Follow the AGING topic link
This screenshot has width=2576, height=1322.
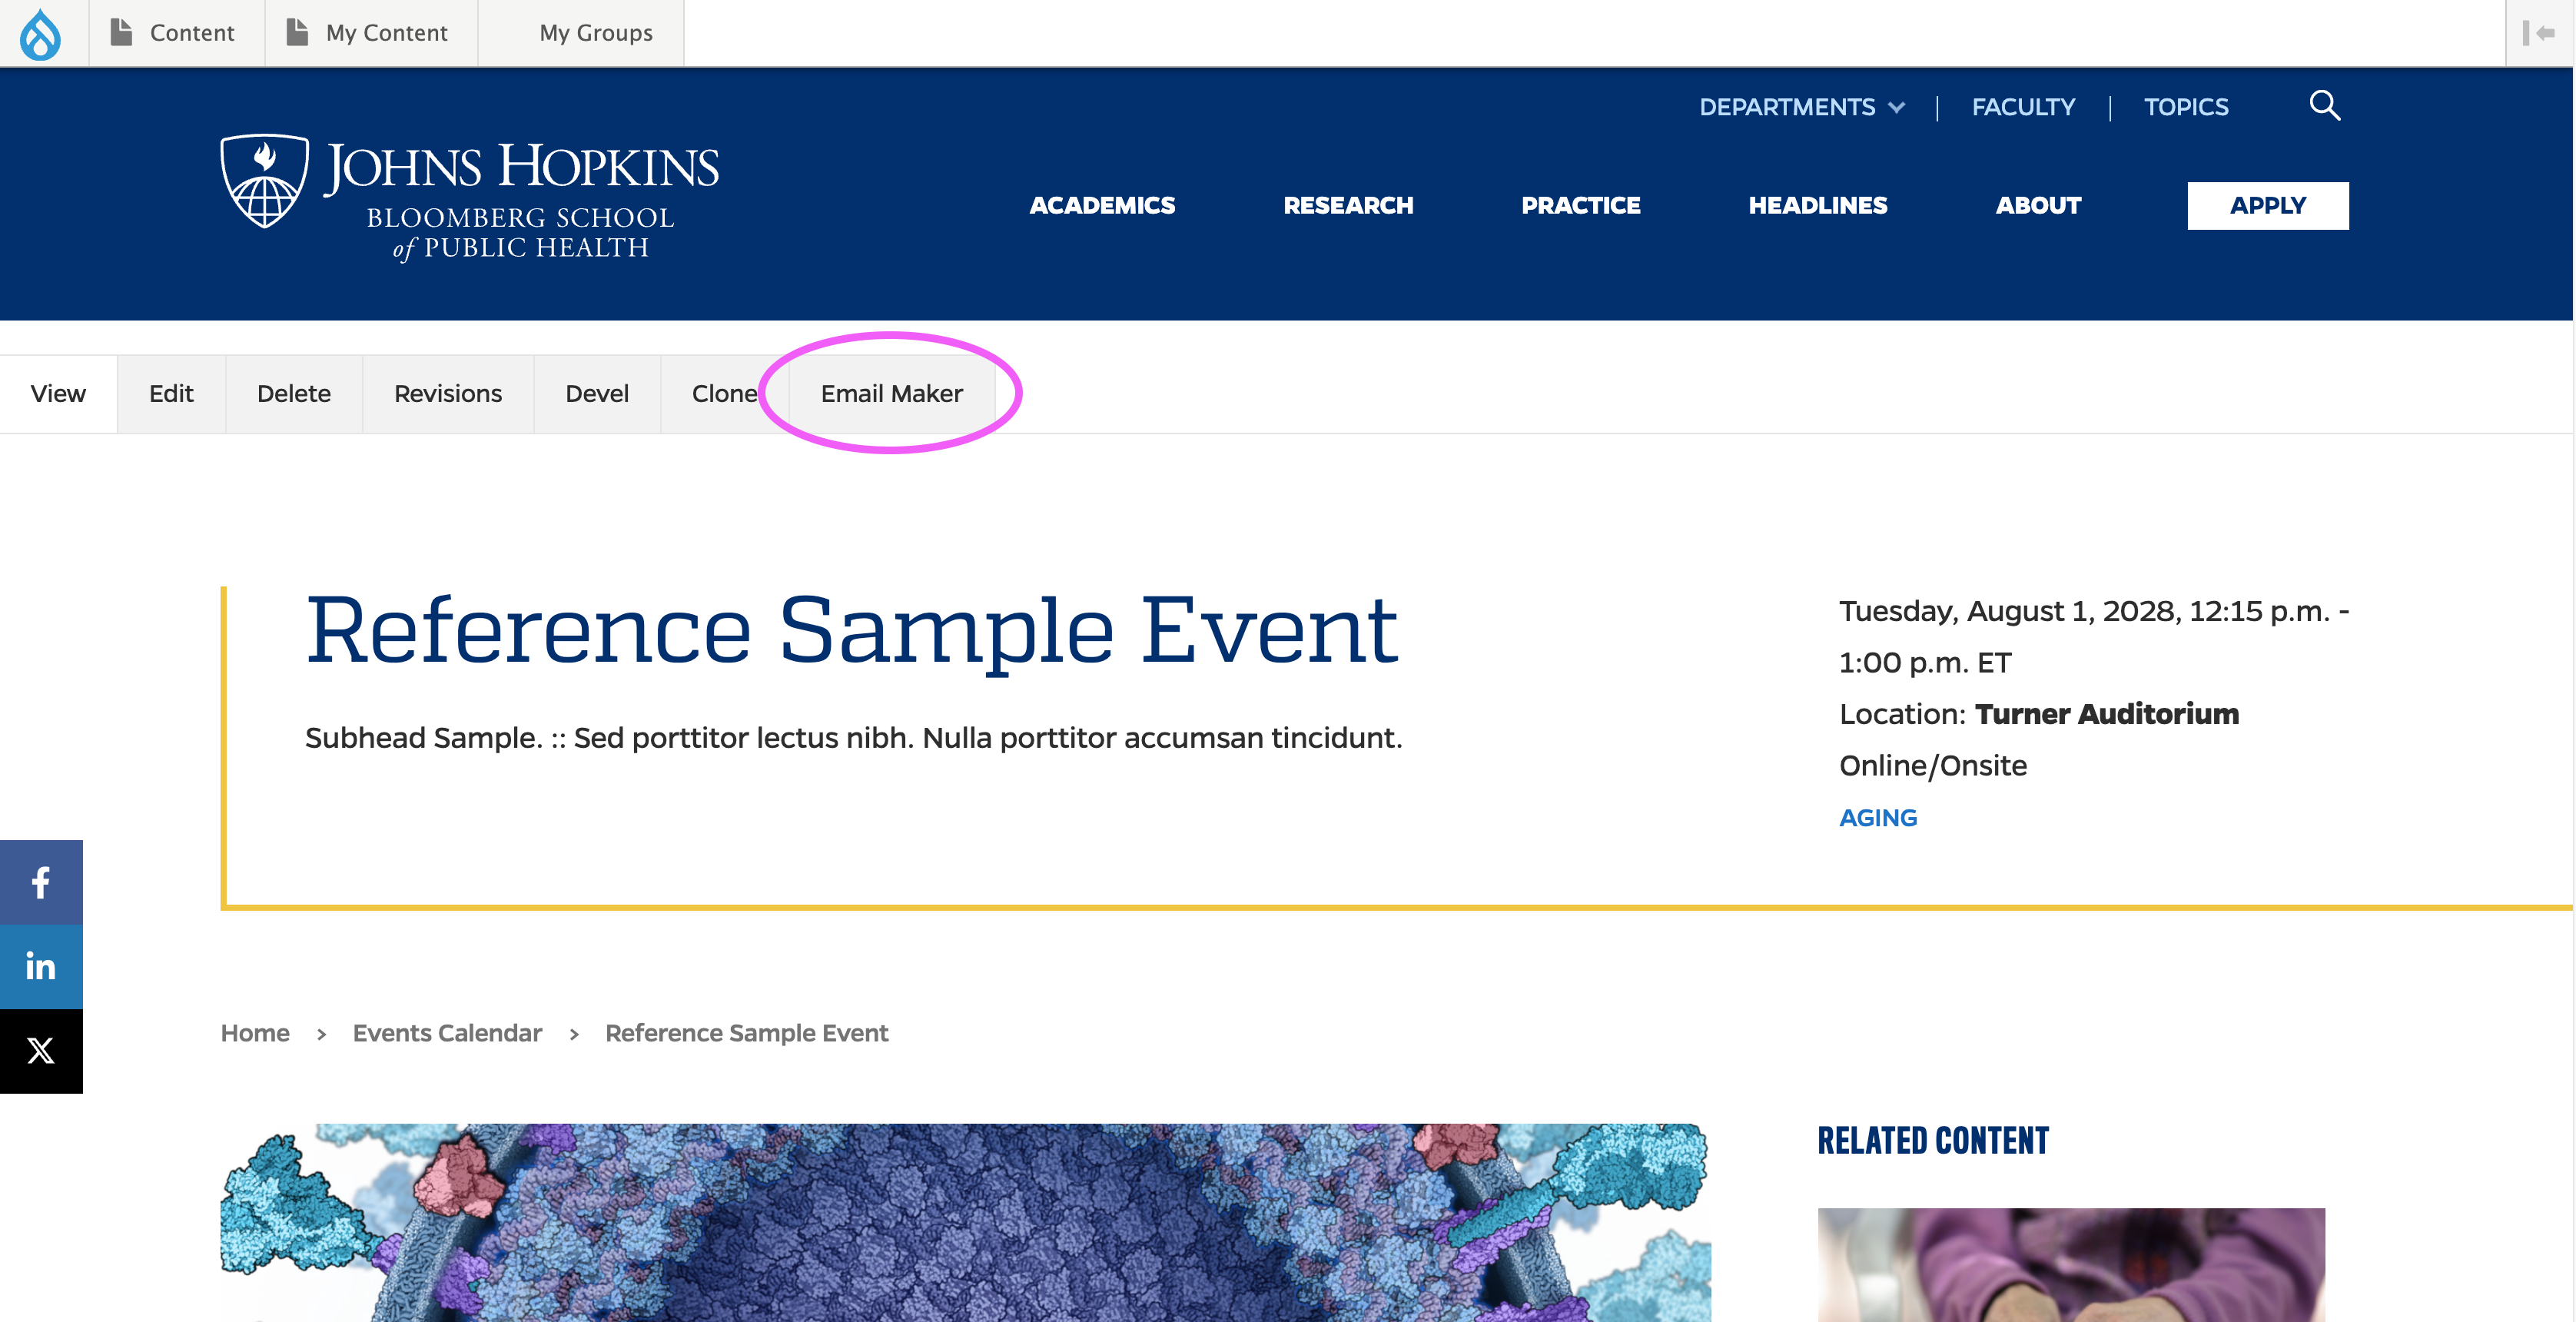[1878, 817]
